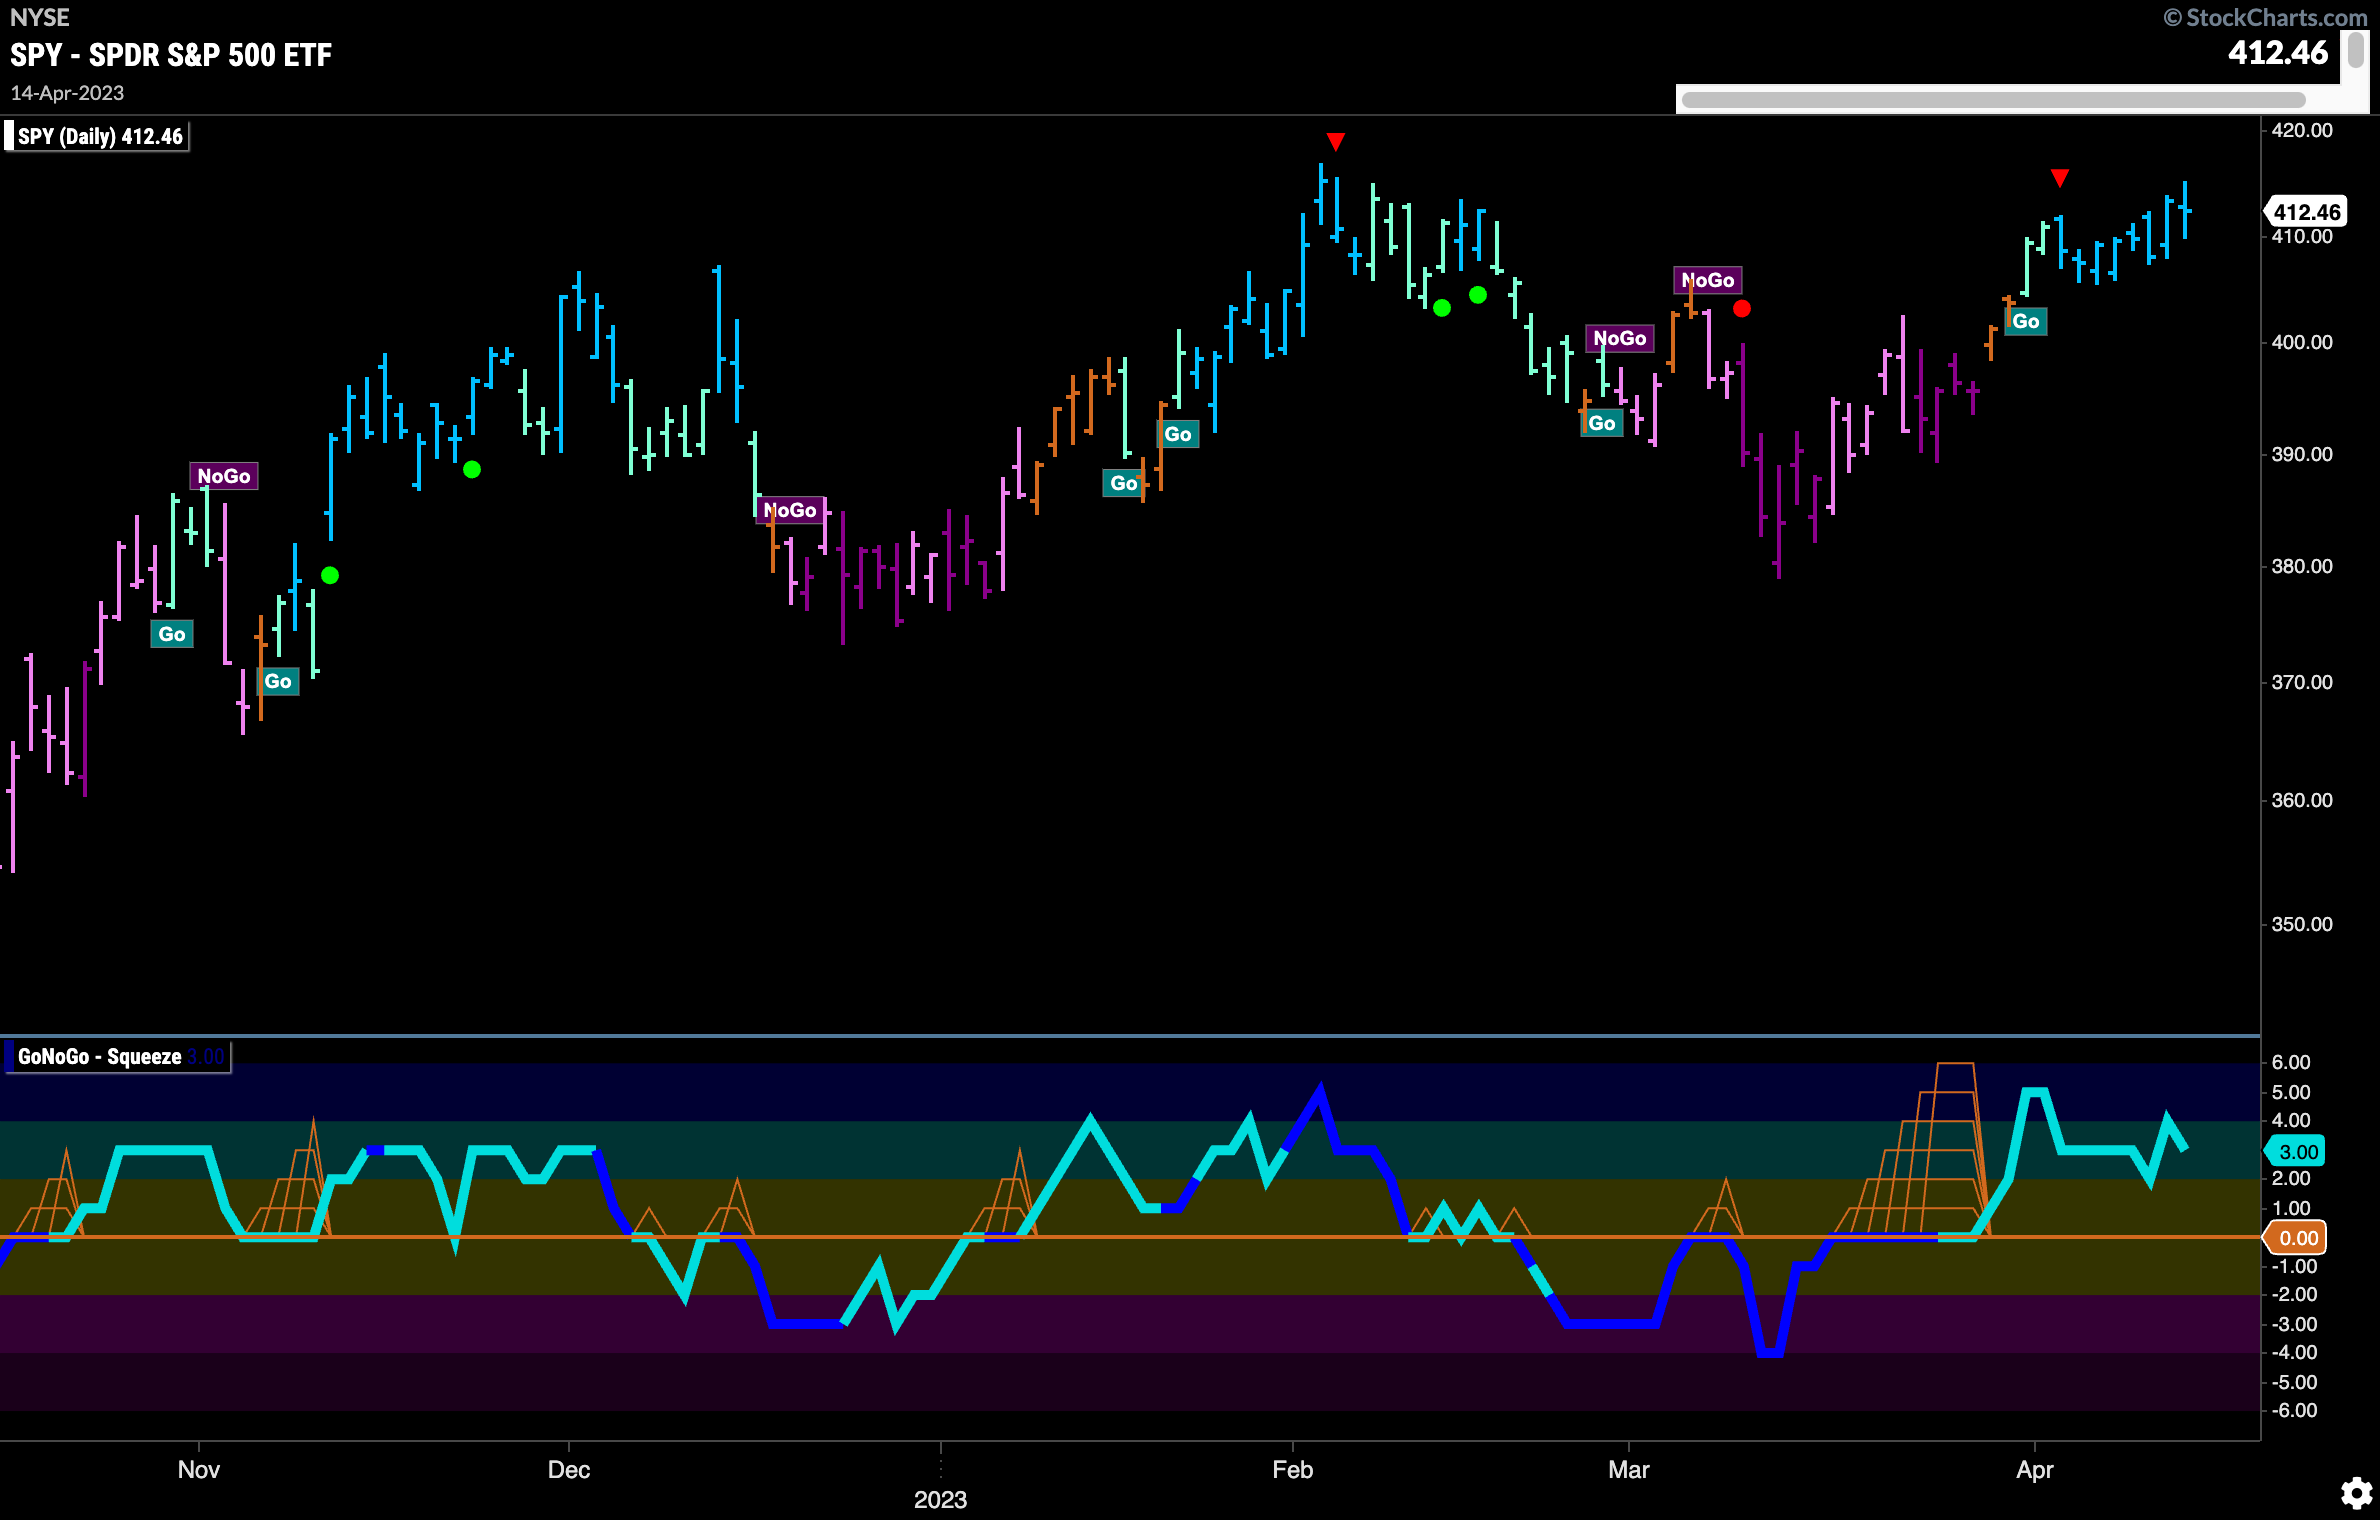Image resolution: width=2380 pixels, height=1520 pixels.
Task: Click the StockCharts.com copyright link
Action: point(2264,18)
